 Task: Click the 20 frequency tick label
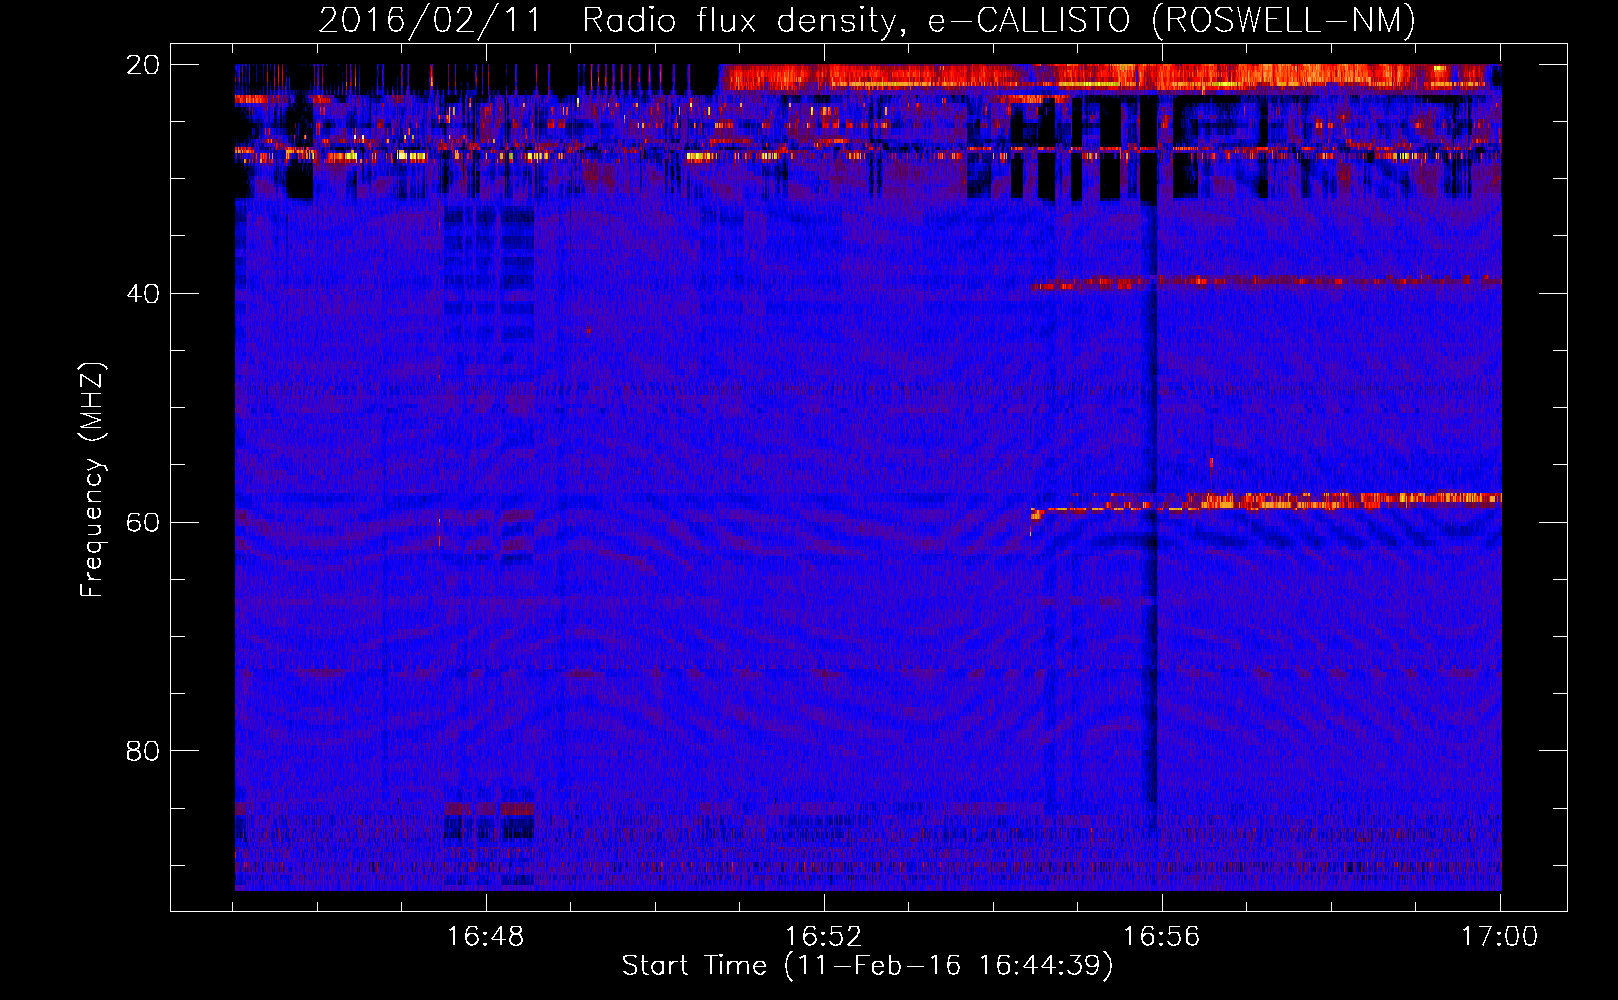pyautogui.click(x=142, y=65)
